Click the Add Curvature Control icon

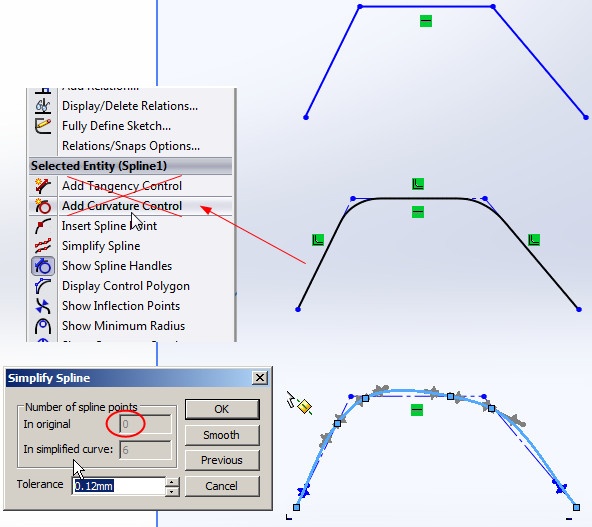(43, 206)
